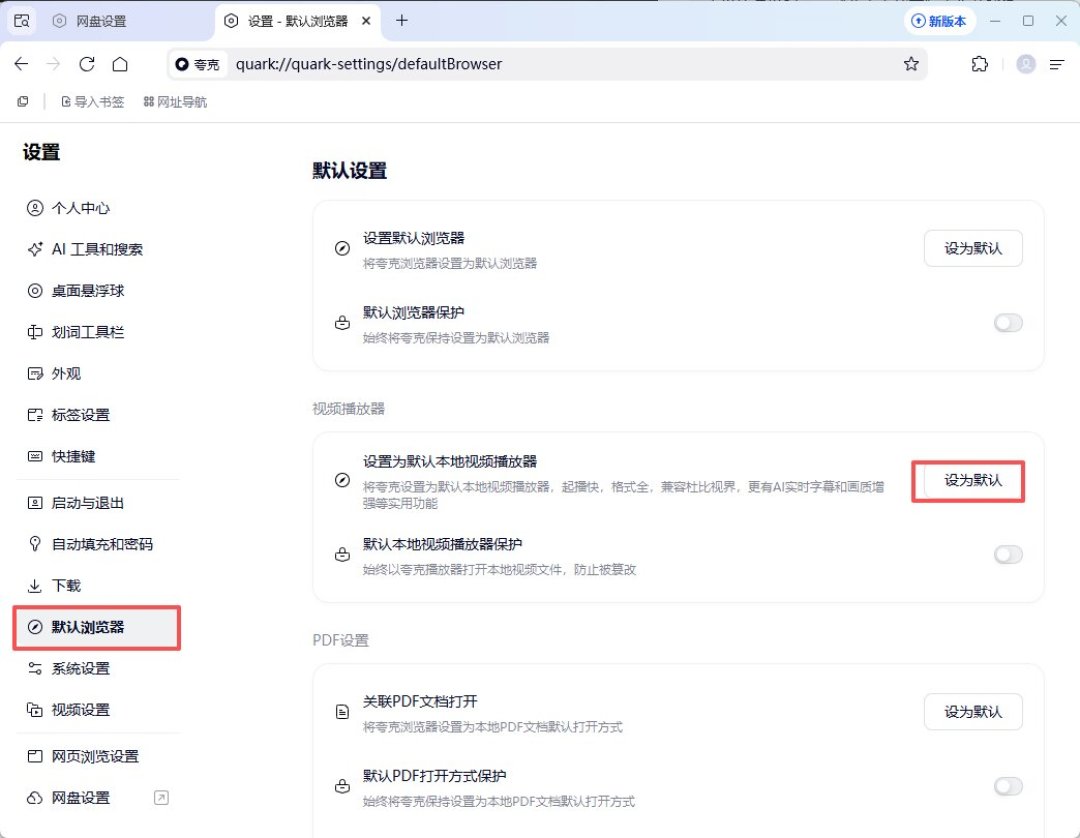The width and height of the screenshot is (1080, 838).
Task: Click lock icon beside 默认本地视频播放器保护
Action: [342, 554]
